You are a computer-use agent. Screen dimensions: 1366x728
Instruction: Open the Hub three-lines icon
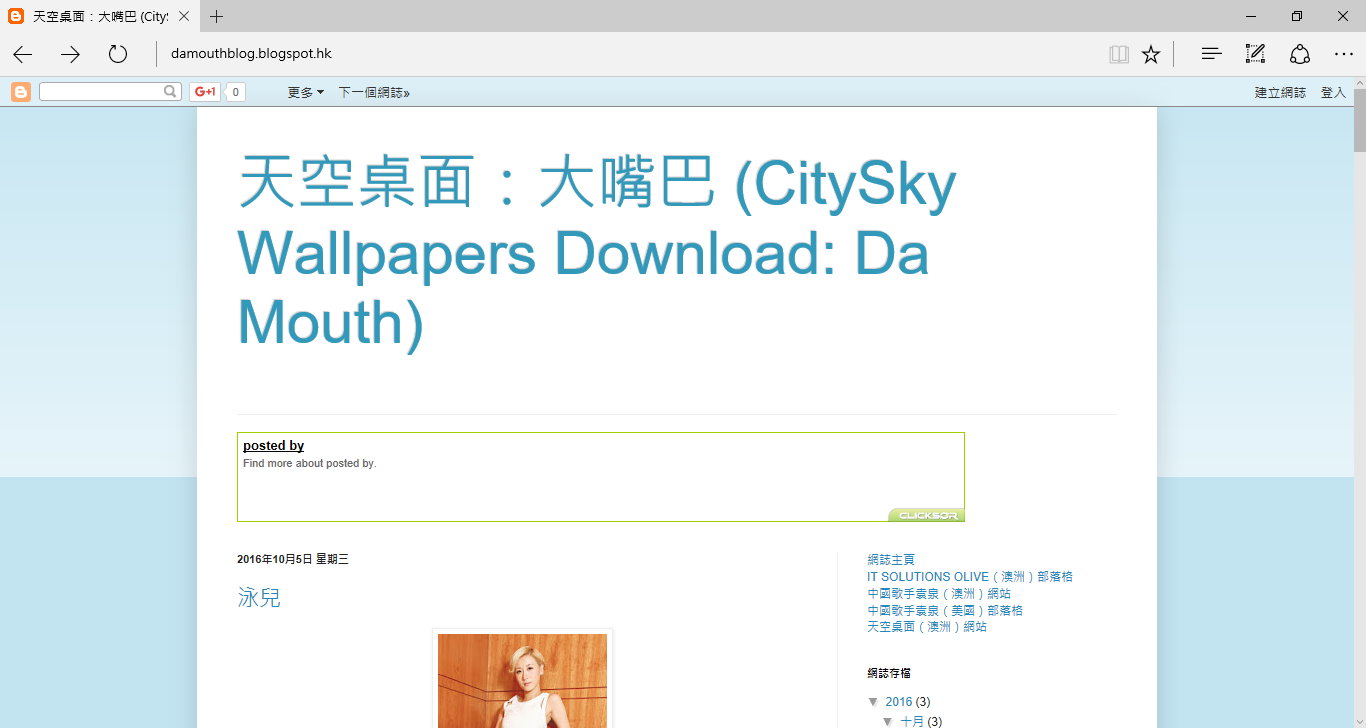[x=1211, y=54]
